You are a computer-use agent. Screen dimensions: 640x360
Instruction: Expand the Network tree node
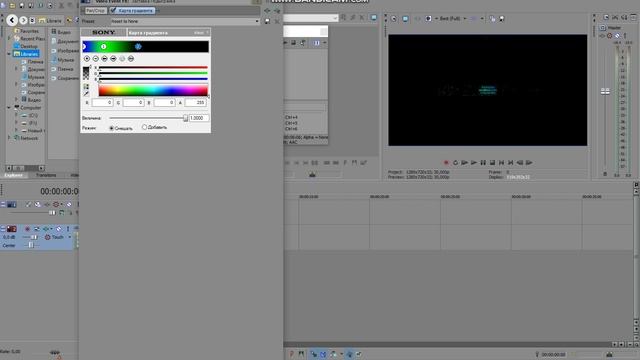(9, 138)
